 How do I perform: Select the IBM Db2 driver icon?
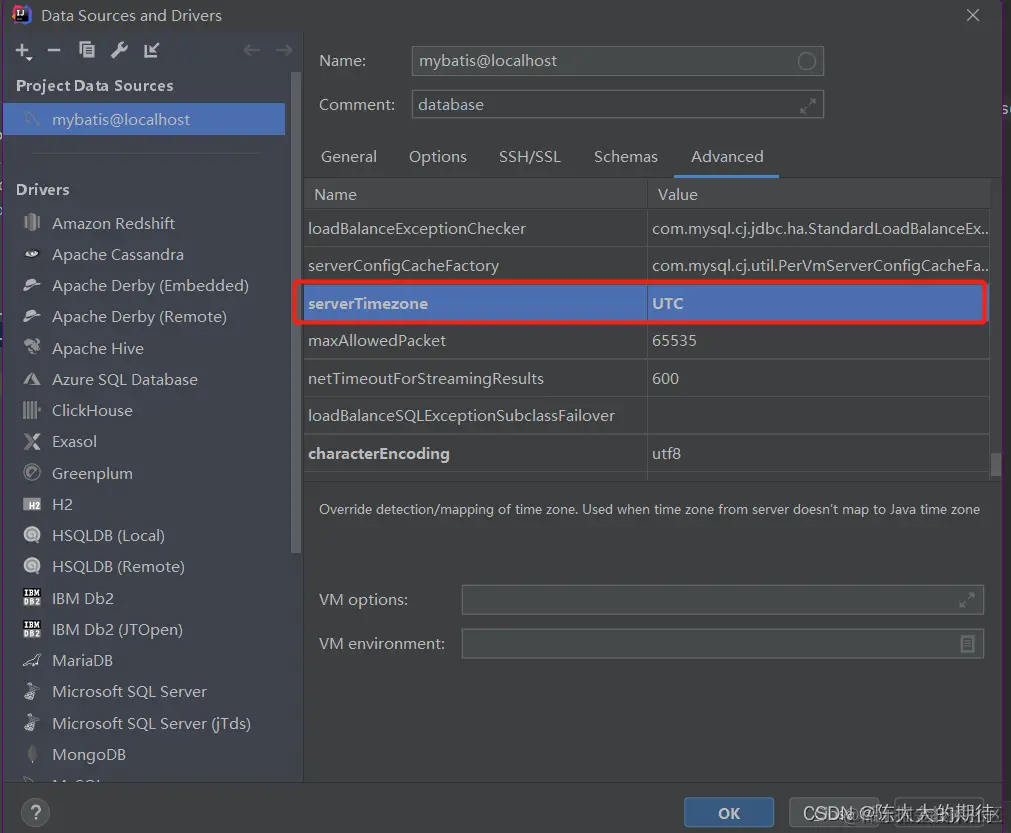coord(32,598)
